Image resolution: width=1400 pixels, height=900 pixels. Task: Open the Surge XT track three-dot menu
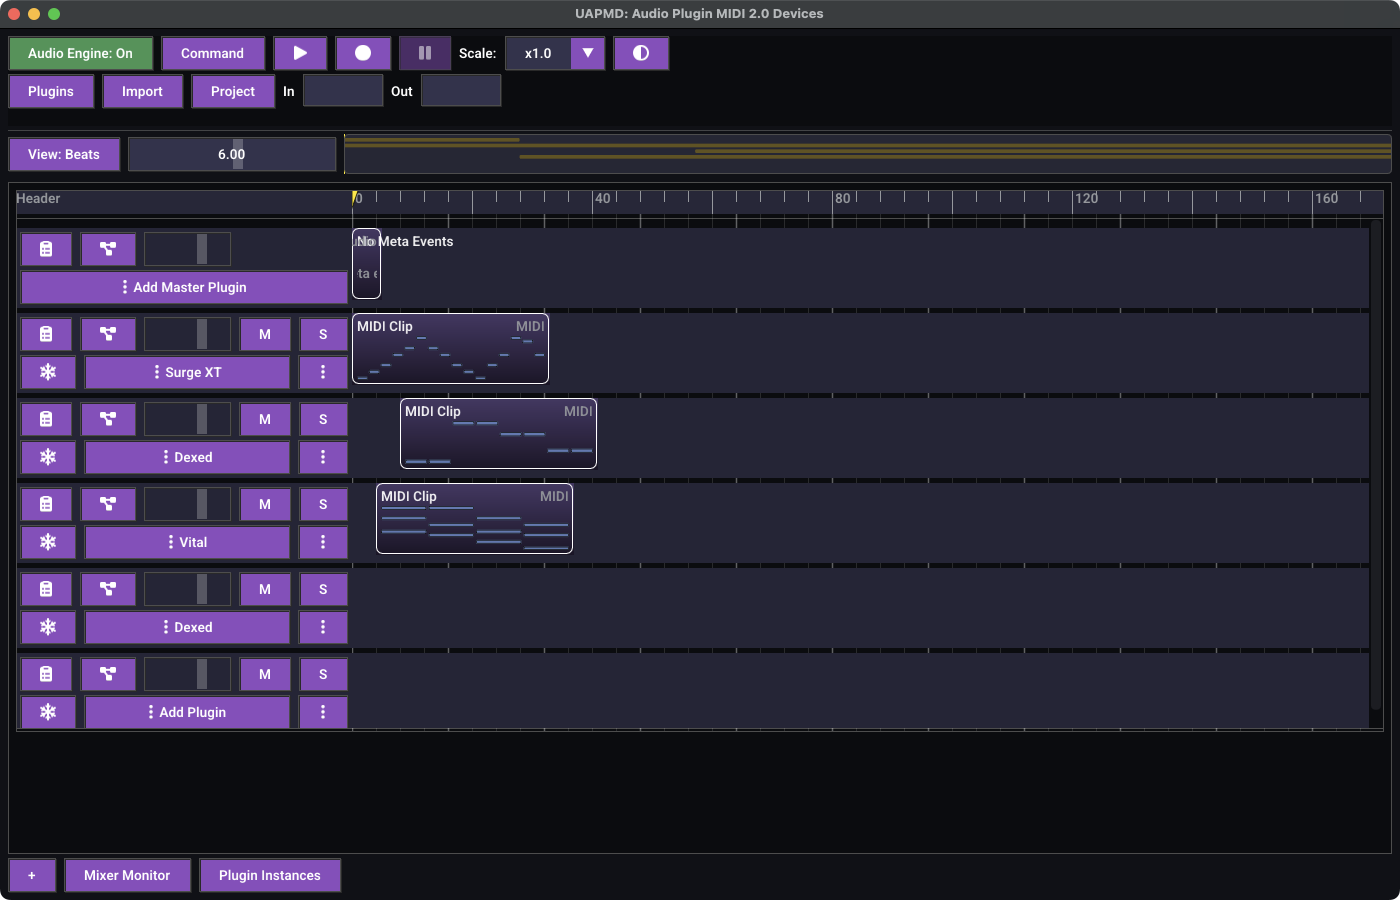click(x=323, y=372)
